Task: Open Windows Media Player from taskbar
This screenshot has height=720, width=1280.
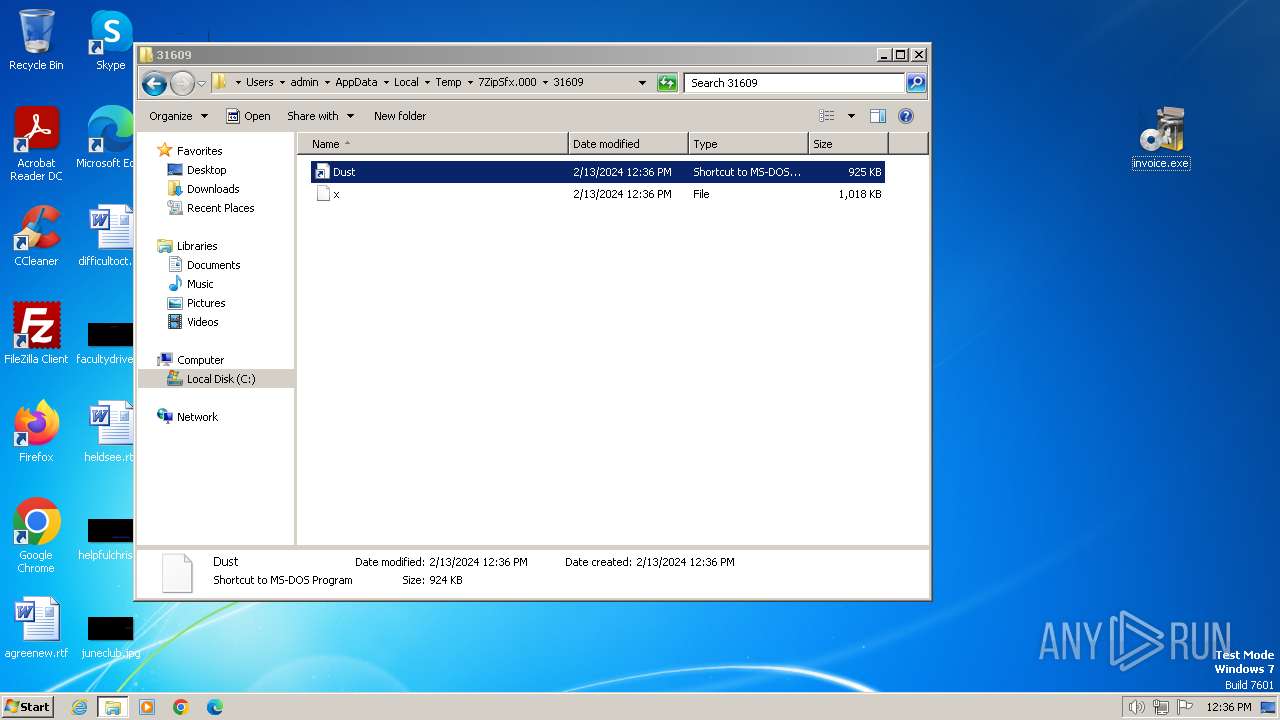Action: pyautogui.click(x=147, y=707)
